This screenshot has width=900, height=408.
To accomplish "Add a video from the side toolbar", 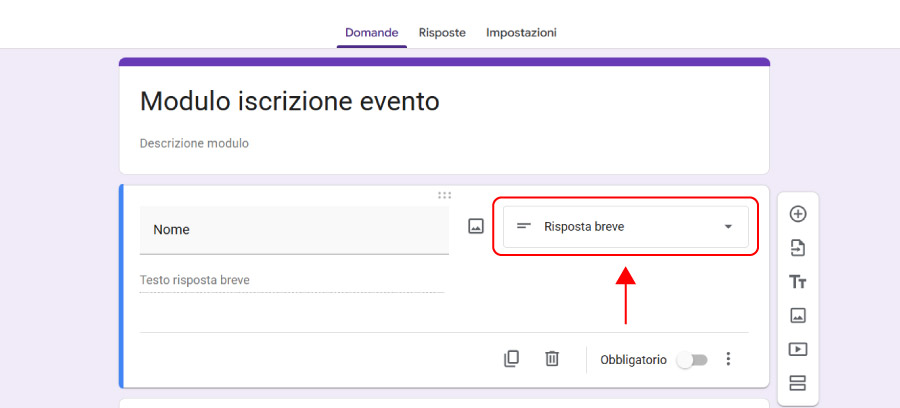I will coord(797,350).
